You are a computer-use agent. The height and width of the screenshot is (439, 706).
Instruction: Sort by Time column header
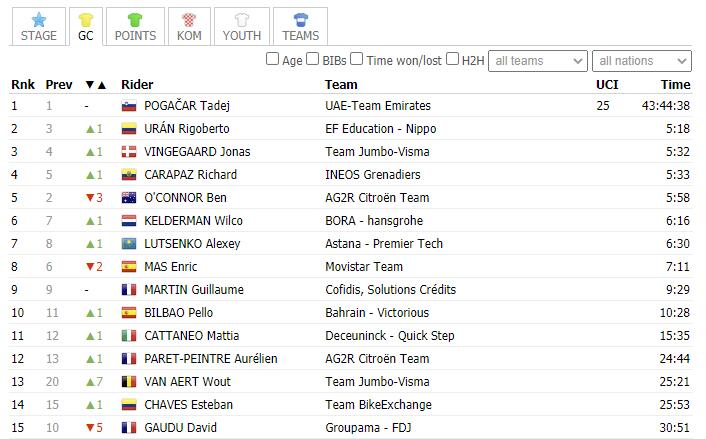coord(675,85)
